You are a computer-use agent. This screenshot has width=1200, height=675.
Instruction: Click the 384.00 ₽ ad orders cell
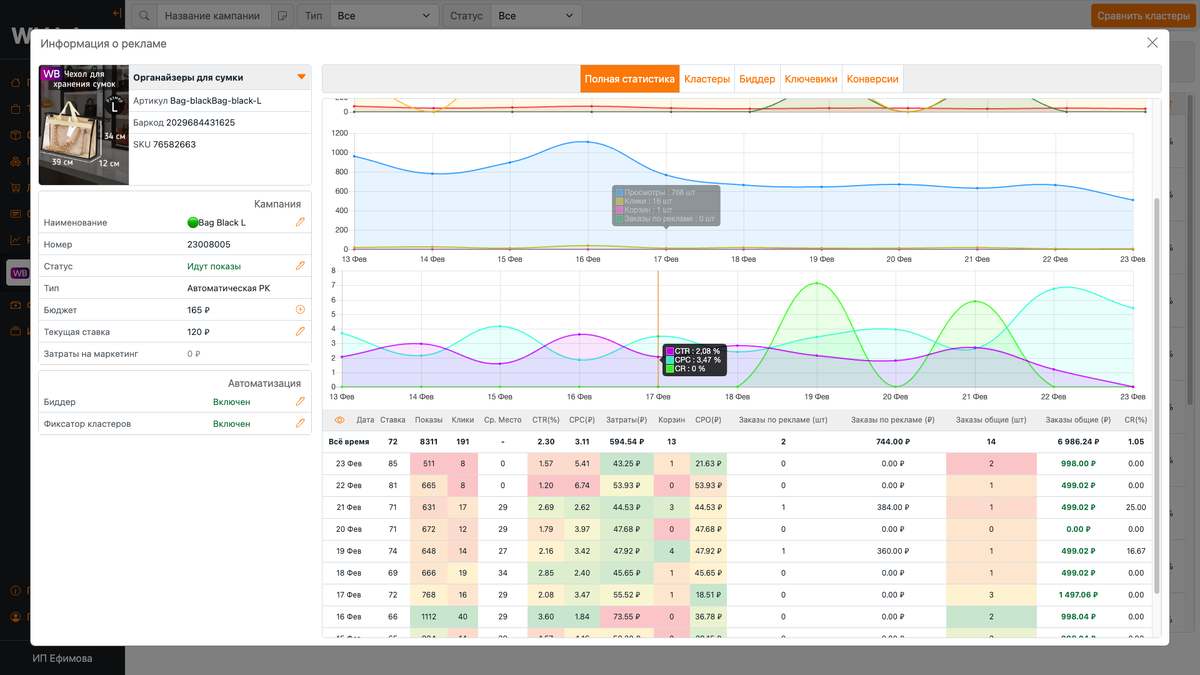(x=891, y=507)
